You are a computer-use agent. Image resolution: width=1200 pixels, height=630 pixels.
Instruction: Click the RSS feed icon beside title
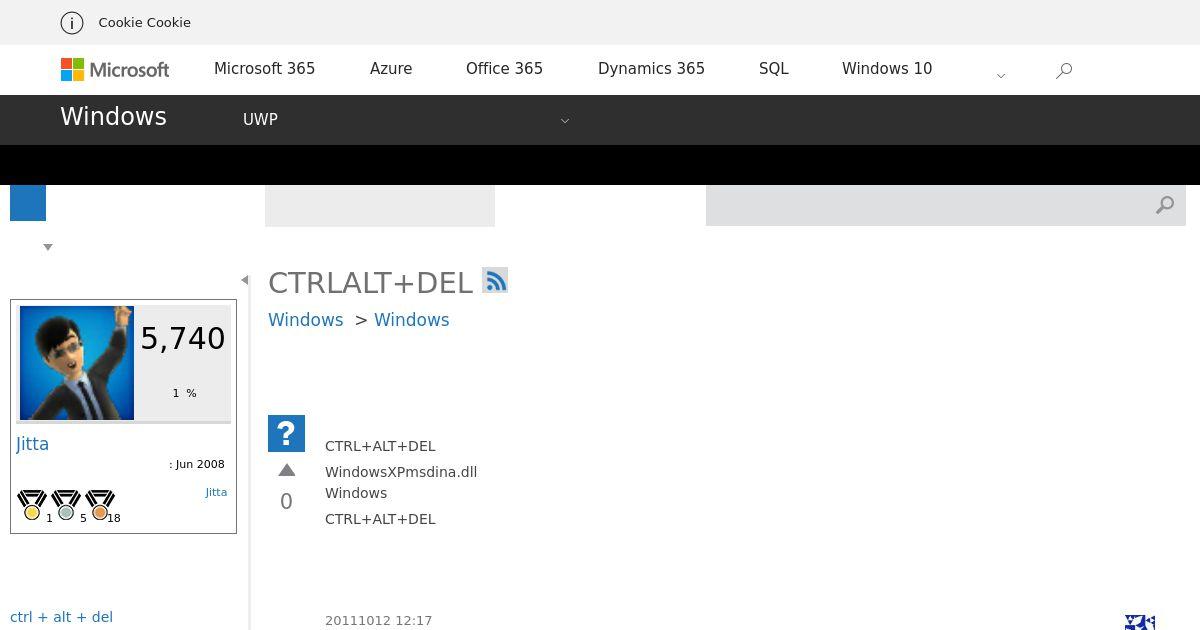point(495,280)
